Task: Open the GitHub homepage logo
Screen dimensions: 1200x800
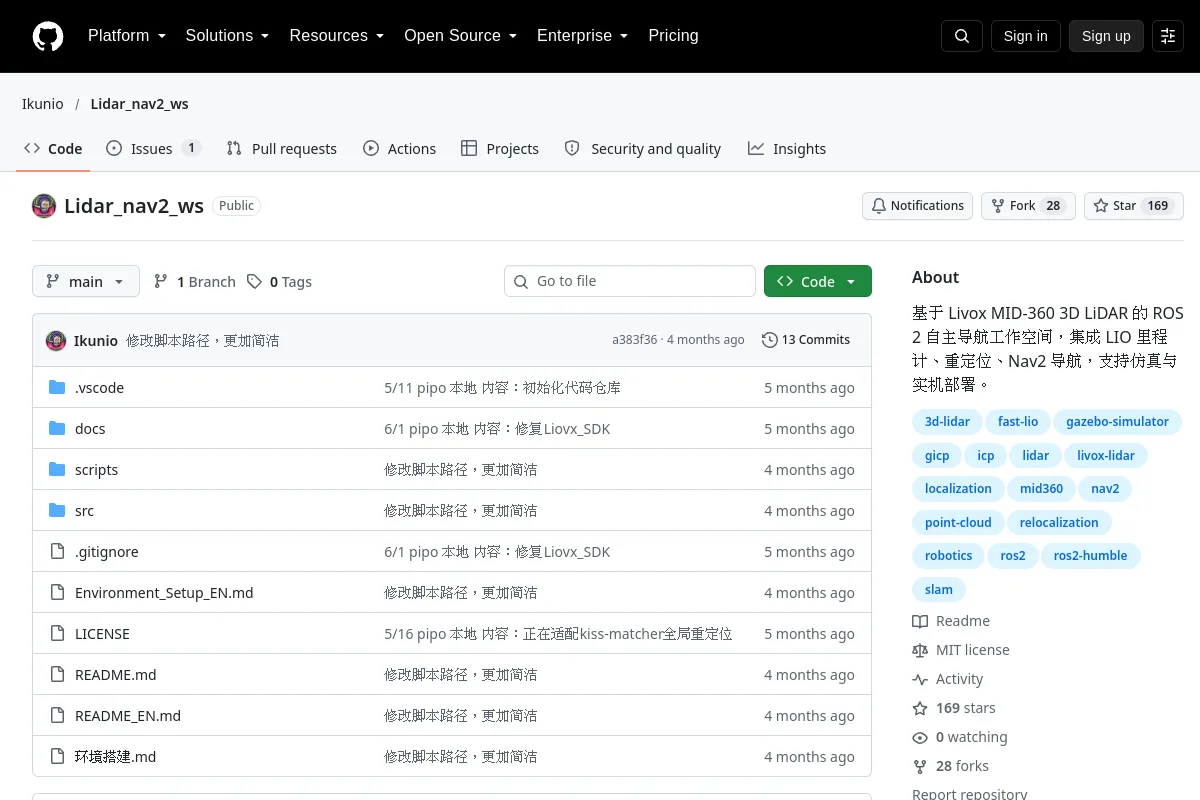Action: (x=48, y=36)
